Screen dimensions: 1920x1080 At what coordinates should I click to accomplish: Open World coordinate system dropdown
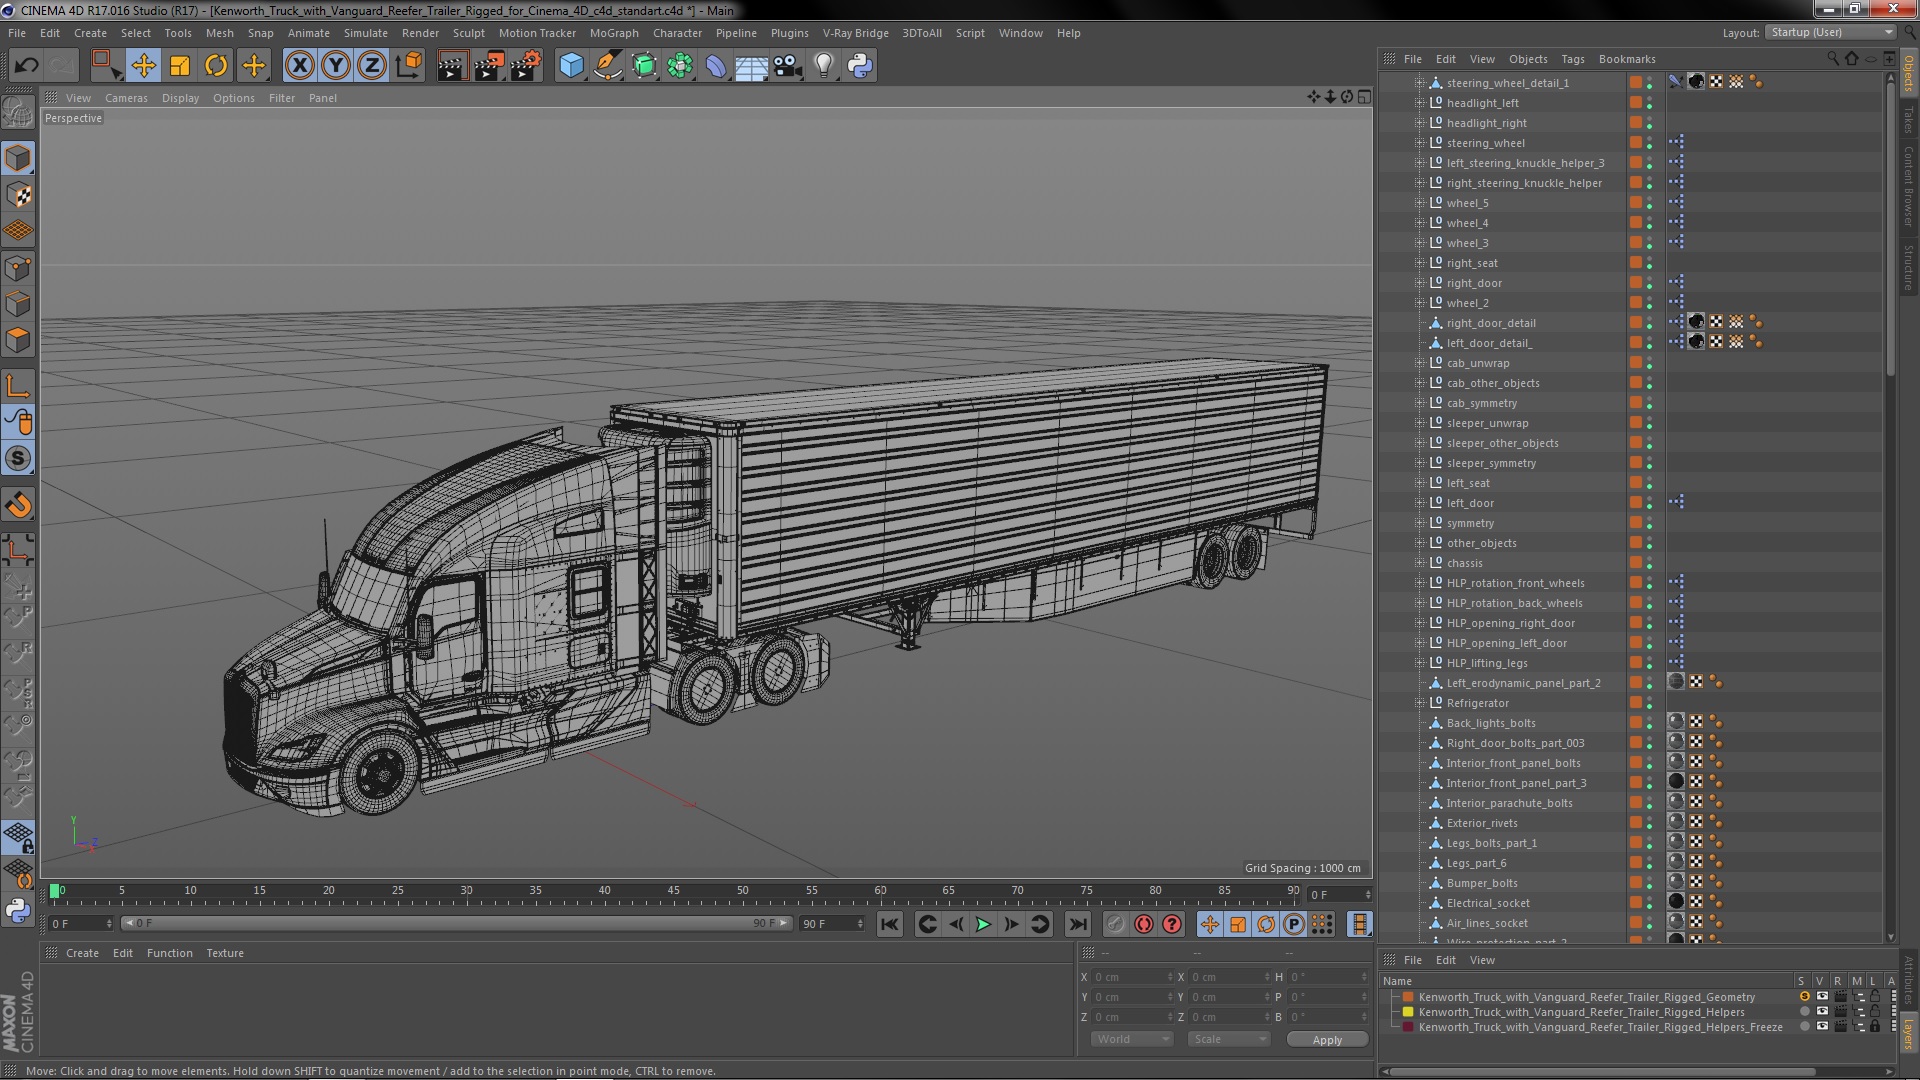point(1131,1040)
